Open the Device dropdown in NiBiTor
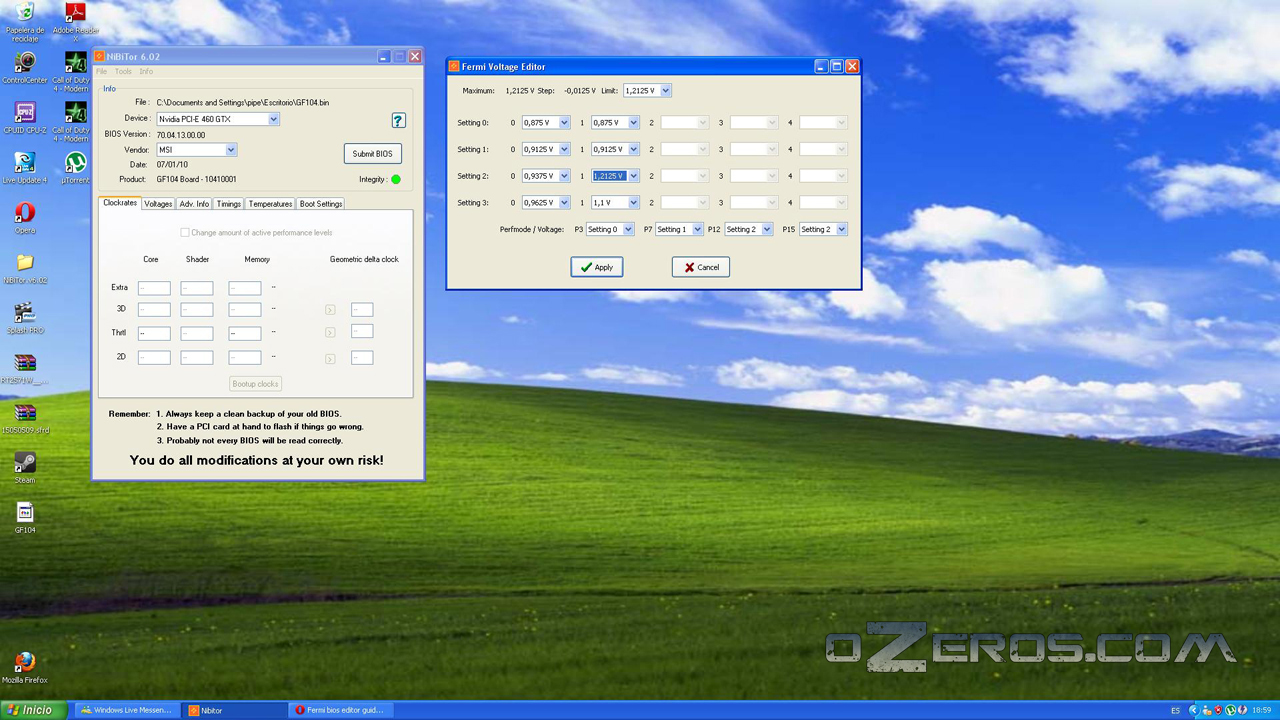This screenshot has width=1280, height=720. click(x=273, y=119)
